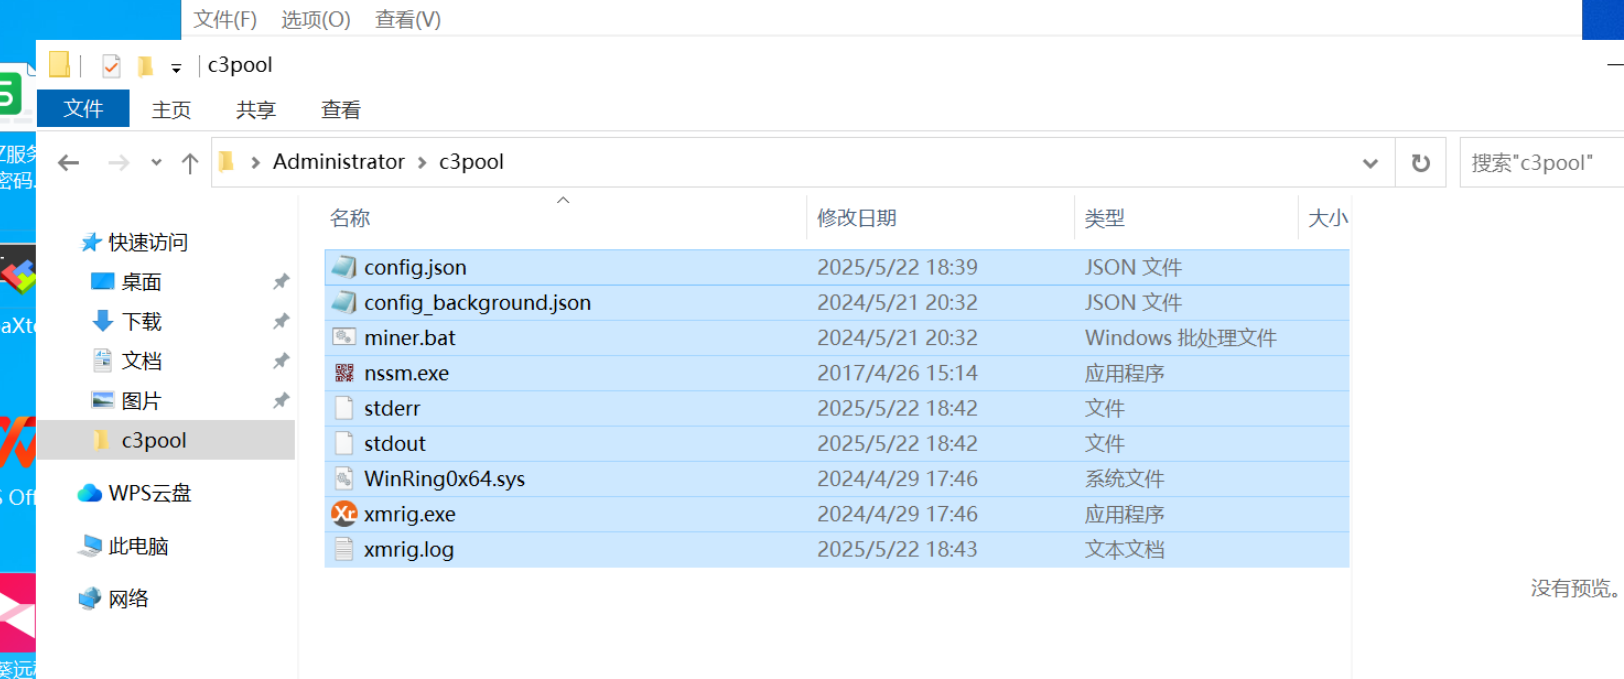Click the nssm.exe file name
This screenshot has height=679, width=1624.
[406, 373]
